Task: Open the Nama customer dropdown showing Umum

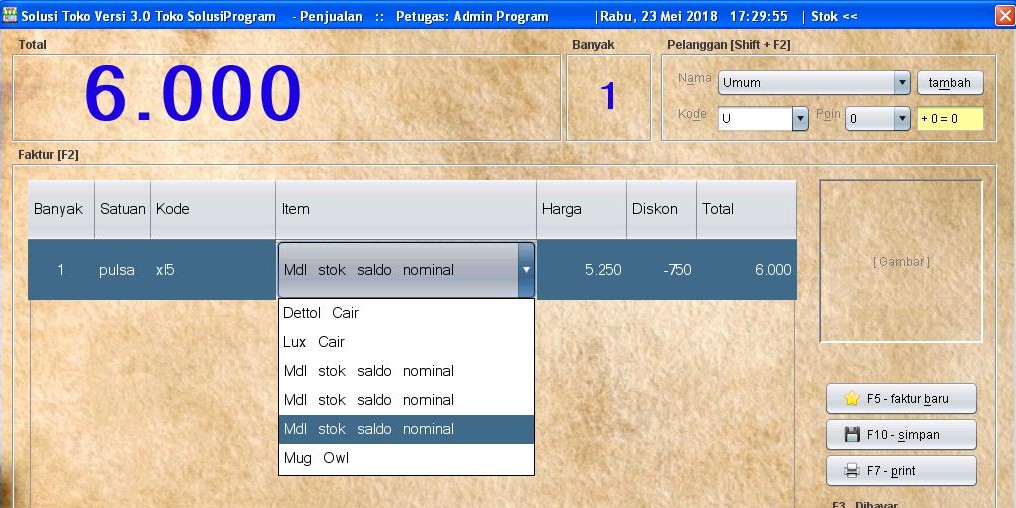Action: coord(901,83)
